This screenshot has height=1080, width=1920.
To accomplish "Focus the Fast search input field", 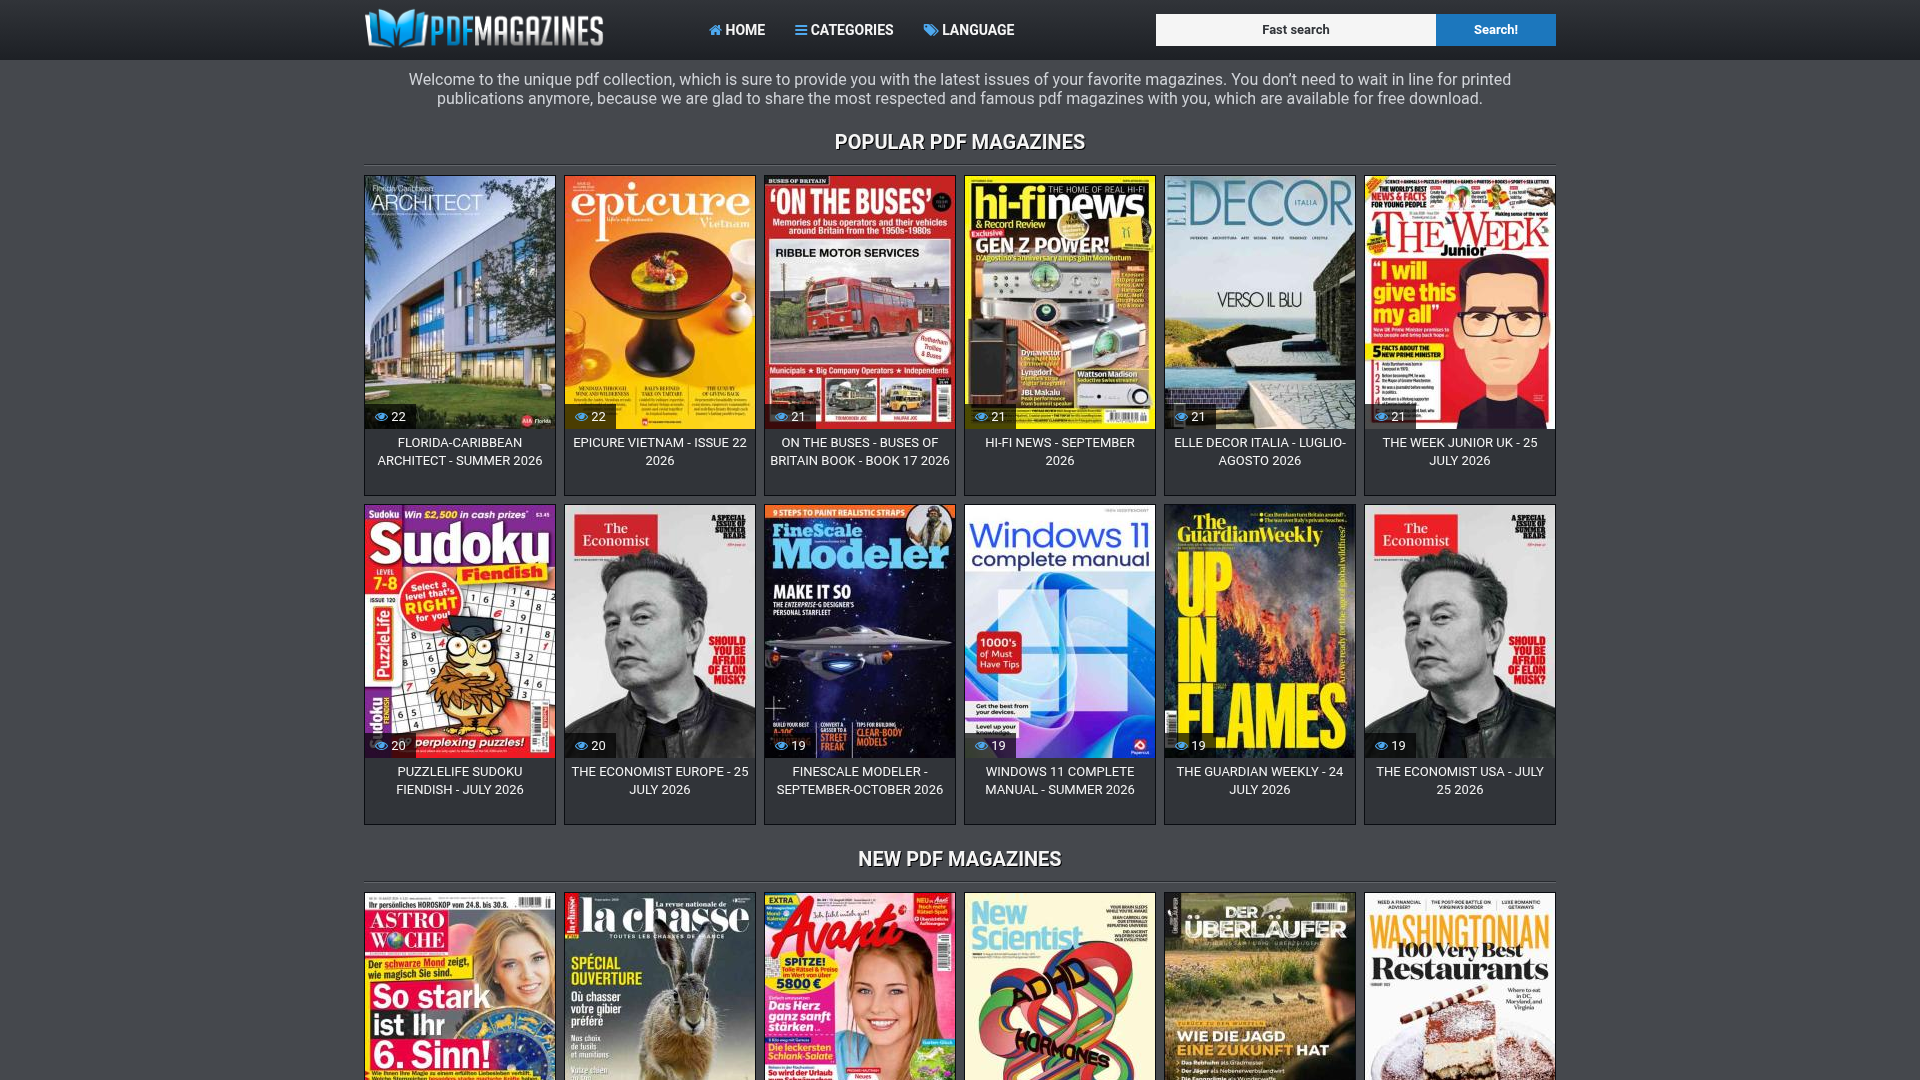I will (x=1296, y=30).
